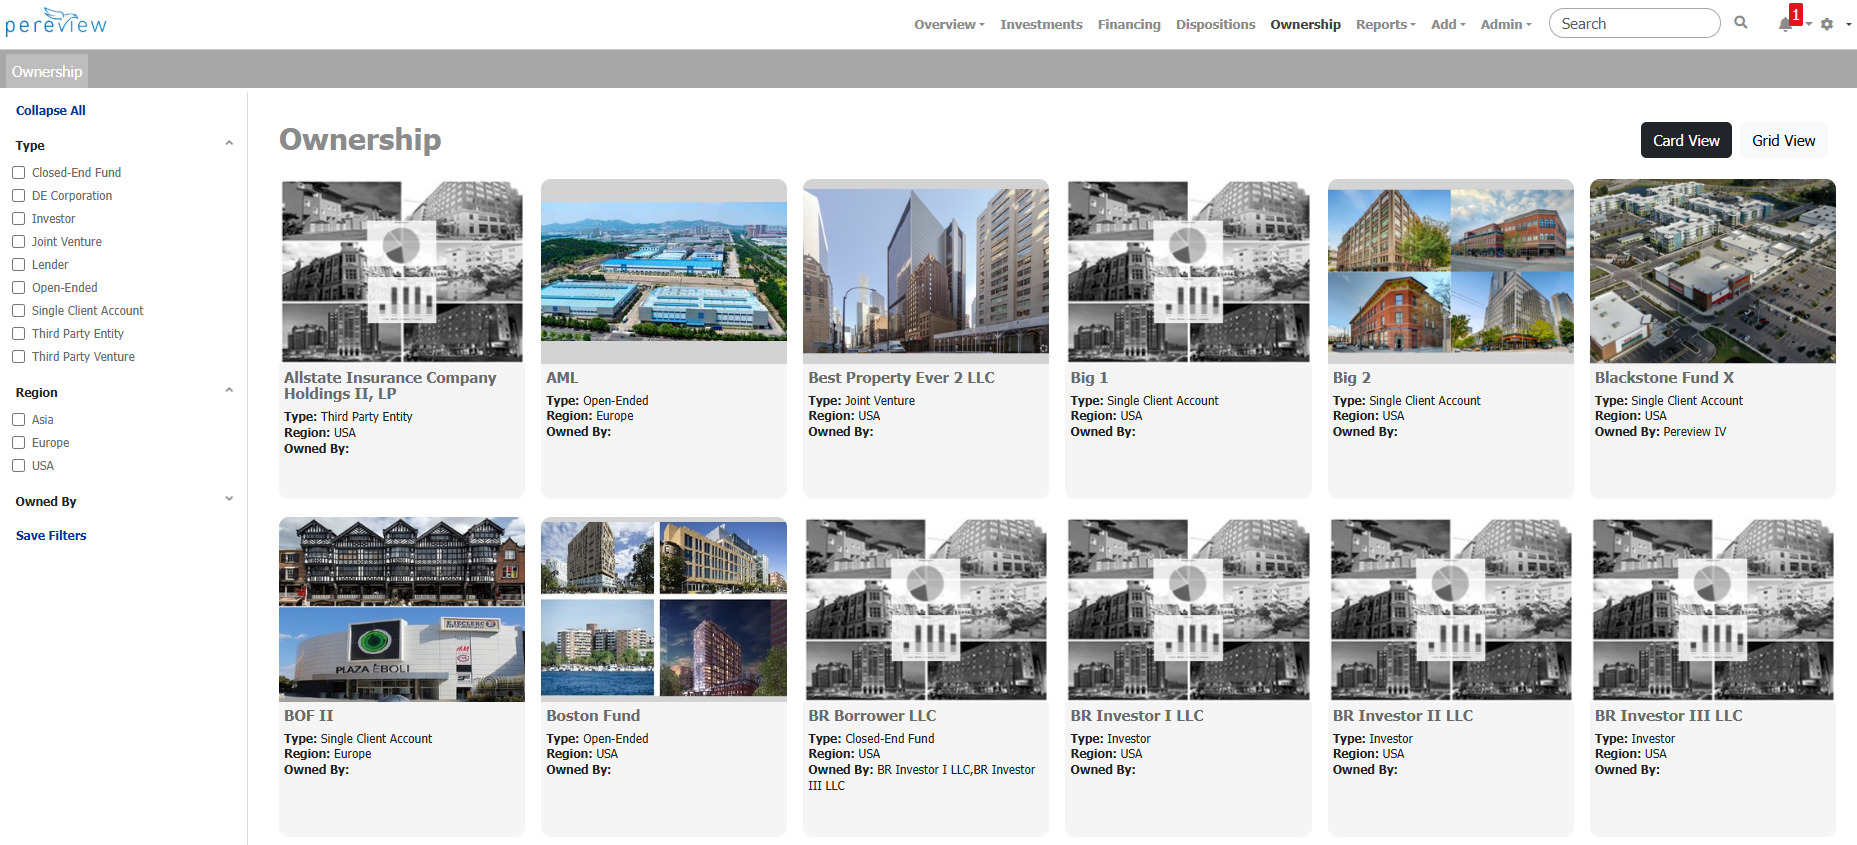1857x845 pixels.
Task: Toggle the Single Client Account checkbox
Action: [19, 311]
